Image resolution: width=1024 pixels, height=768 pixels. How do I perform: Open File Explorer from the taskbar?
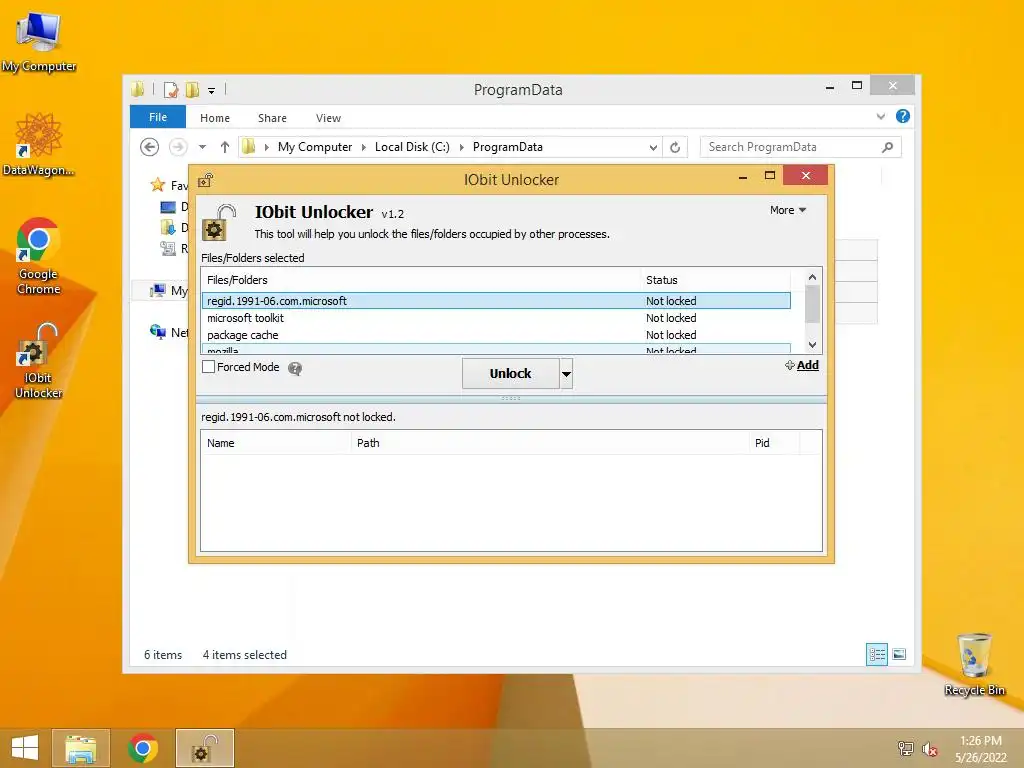tap(81, 748)
